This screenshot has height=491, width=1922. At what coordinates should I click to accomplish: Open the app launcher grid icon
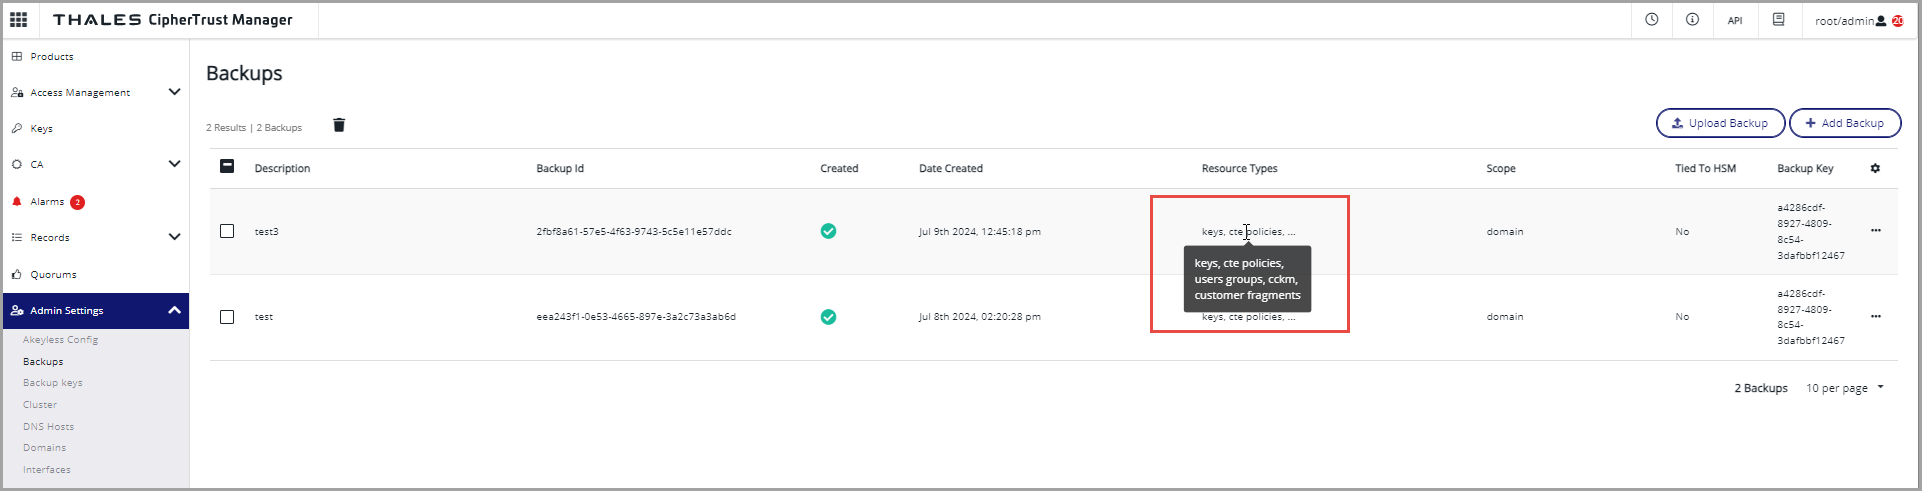click(18, 19)
